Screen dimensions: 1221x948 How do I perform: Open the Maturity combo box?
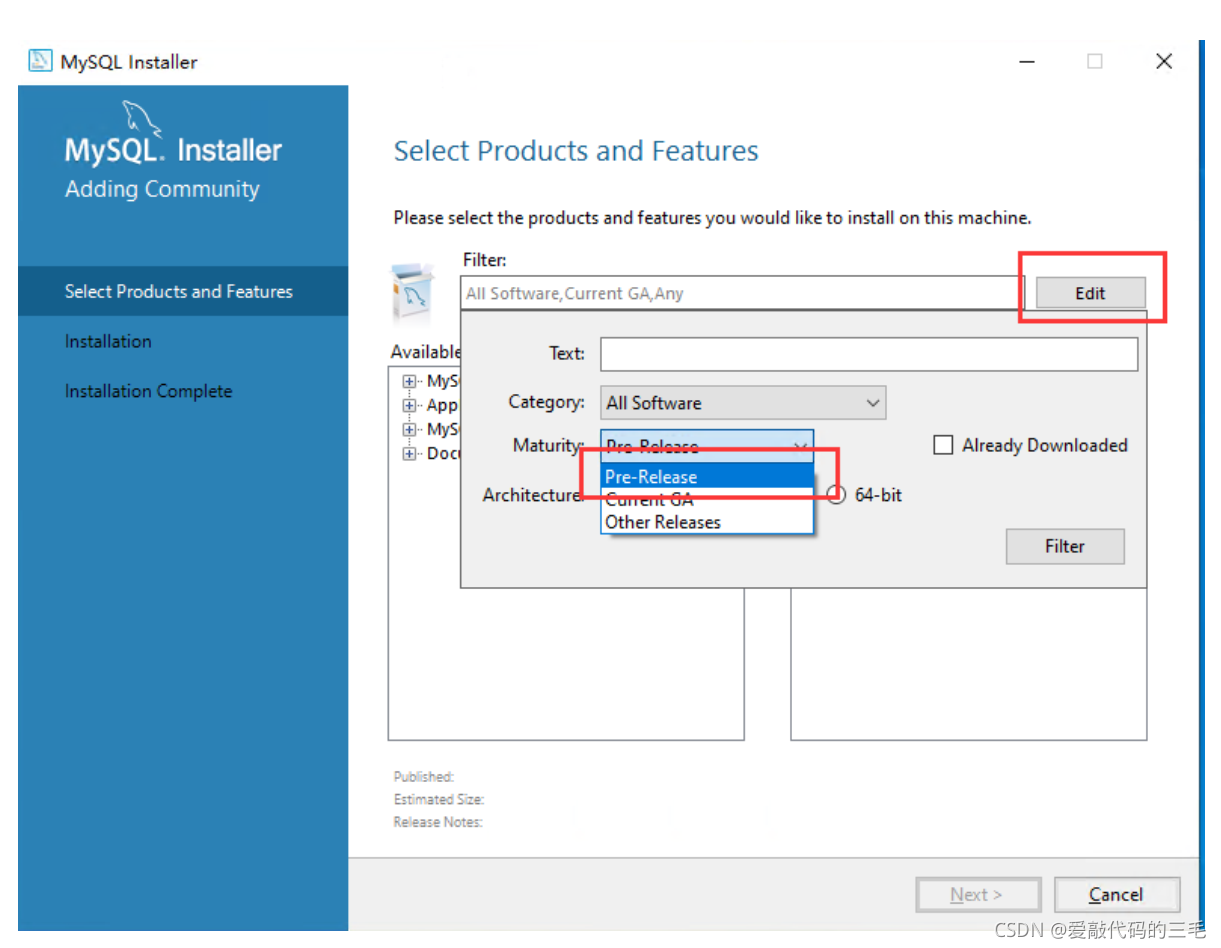click(x=707, y=446)
